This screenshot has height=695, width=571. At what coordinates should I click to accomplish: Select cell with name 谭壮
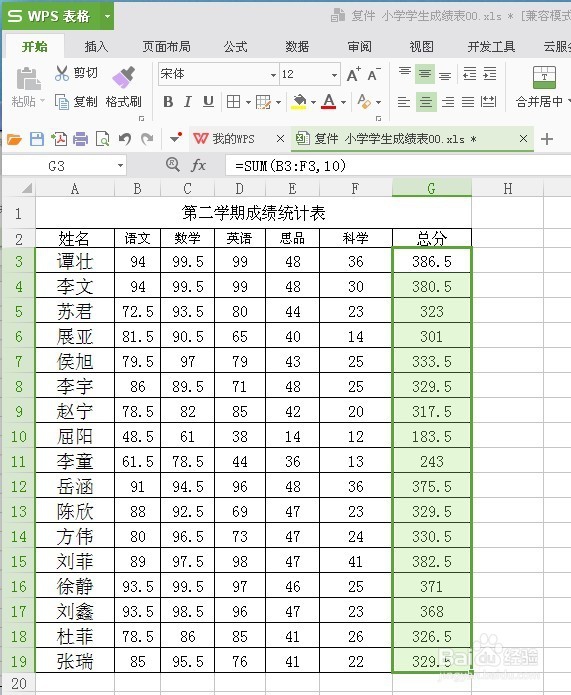(75, 261)
